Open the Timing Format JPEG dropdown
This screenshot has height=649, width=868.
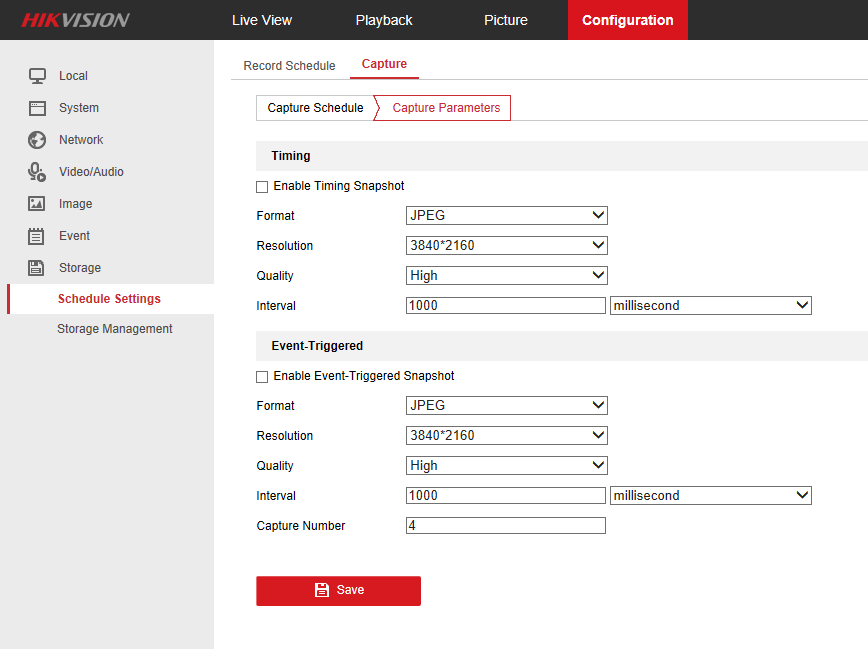tap(507, 216)
